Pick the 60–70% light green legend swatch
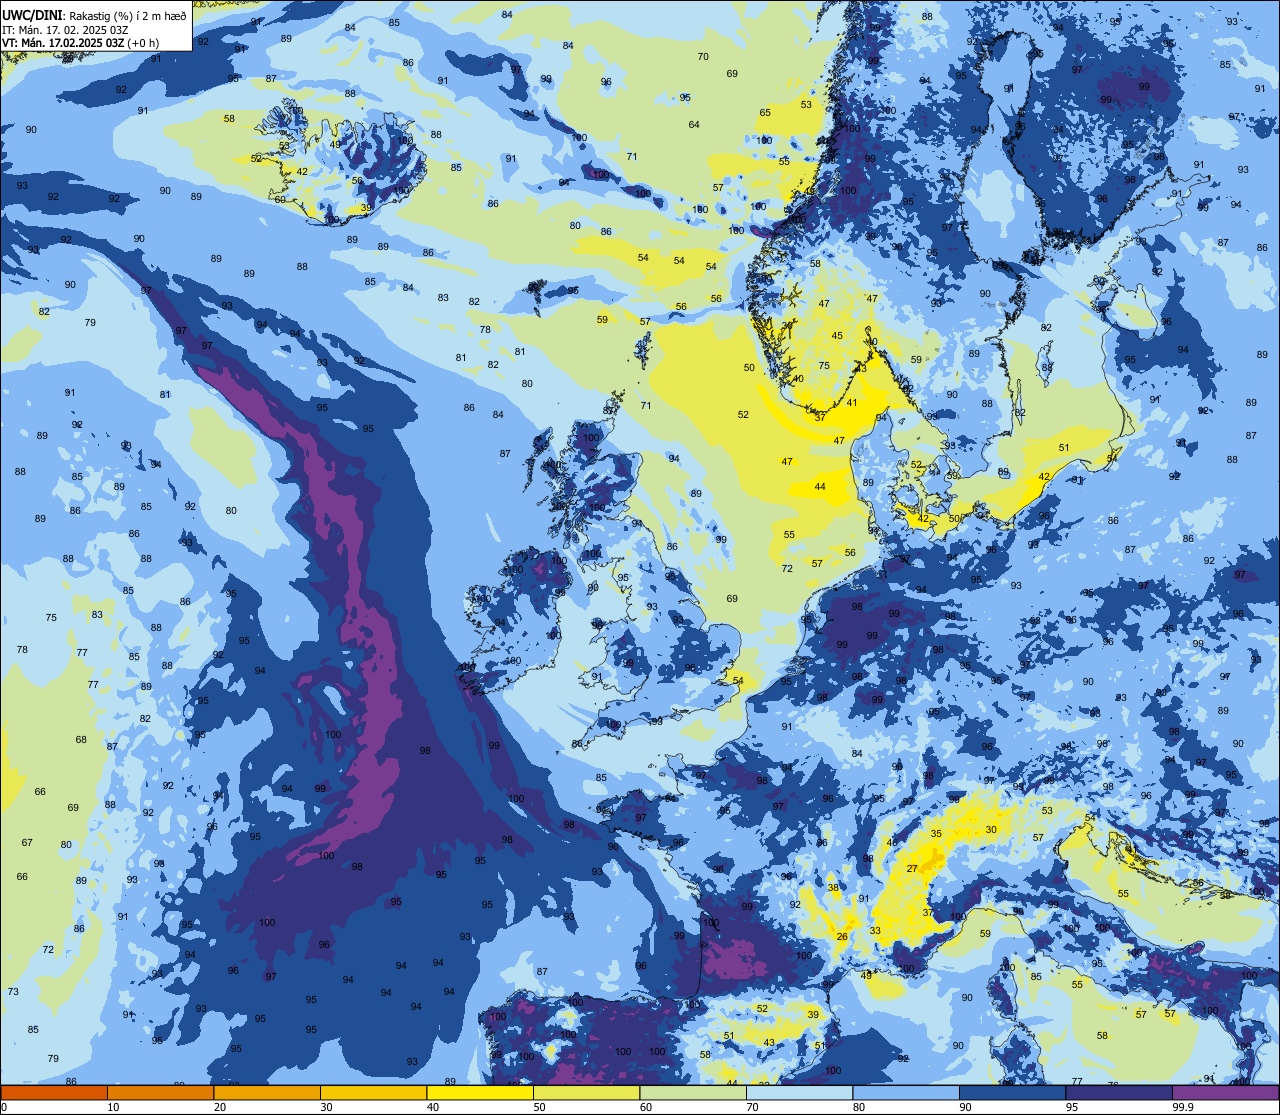1280x1115 pixels. (x=693, y=1092)
